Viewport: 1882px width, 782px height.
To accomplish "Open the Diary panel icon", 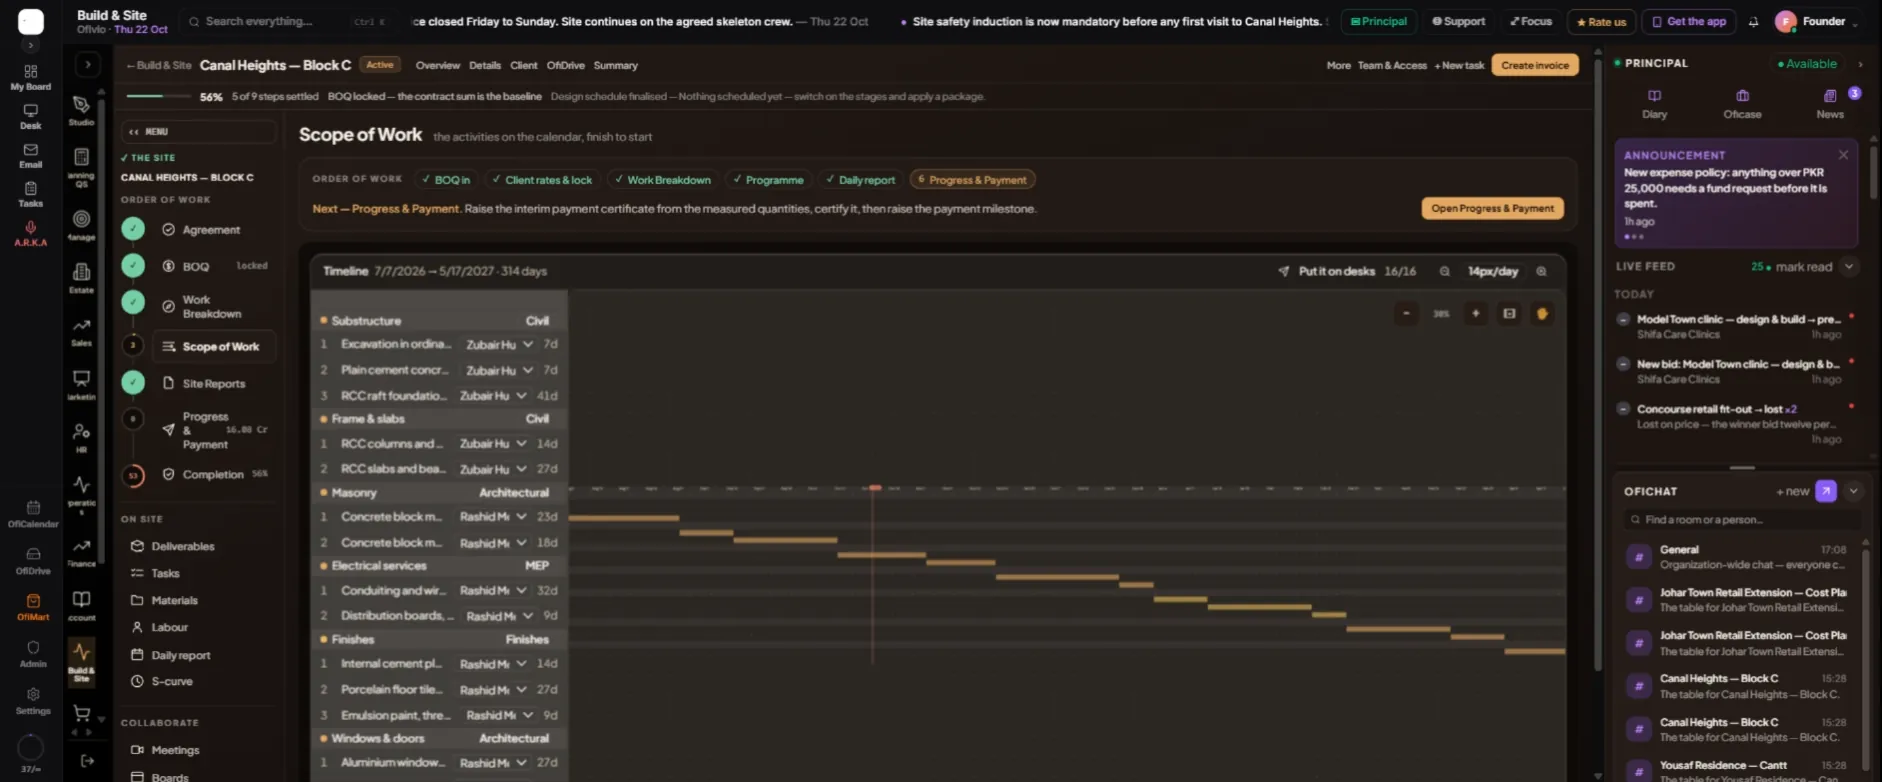I will click(1654, 103).
